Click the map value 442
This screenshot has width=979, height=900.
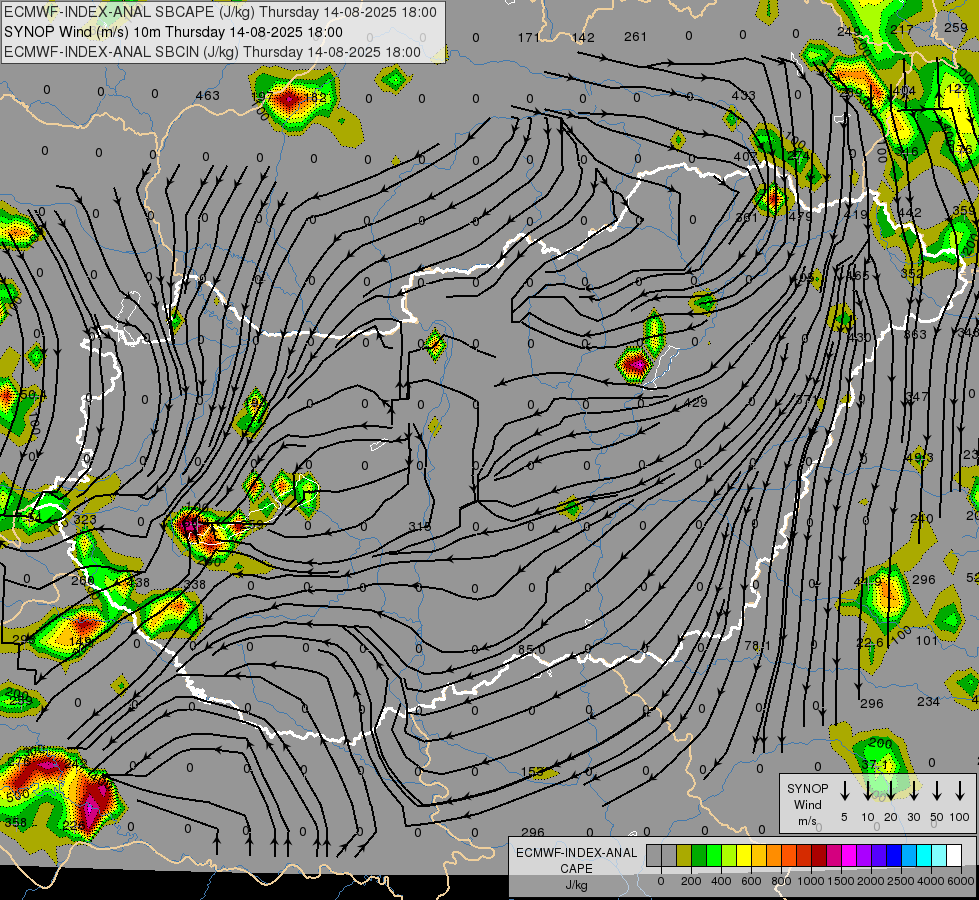pos(910,212)
